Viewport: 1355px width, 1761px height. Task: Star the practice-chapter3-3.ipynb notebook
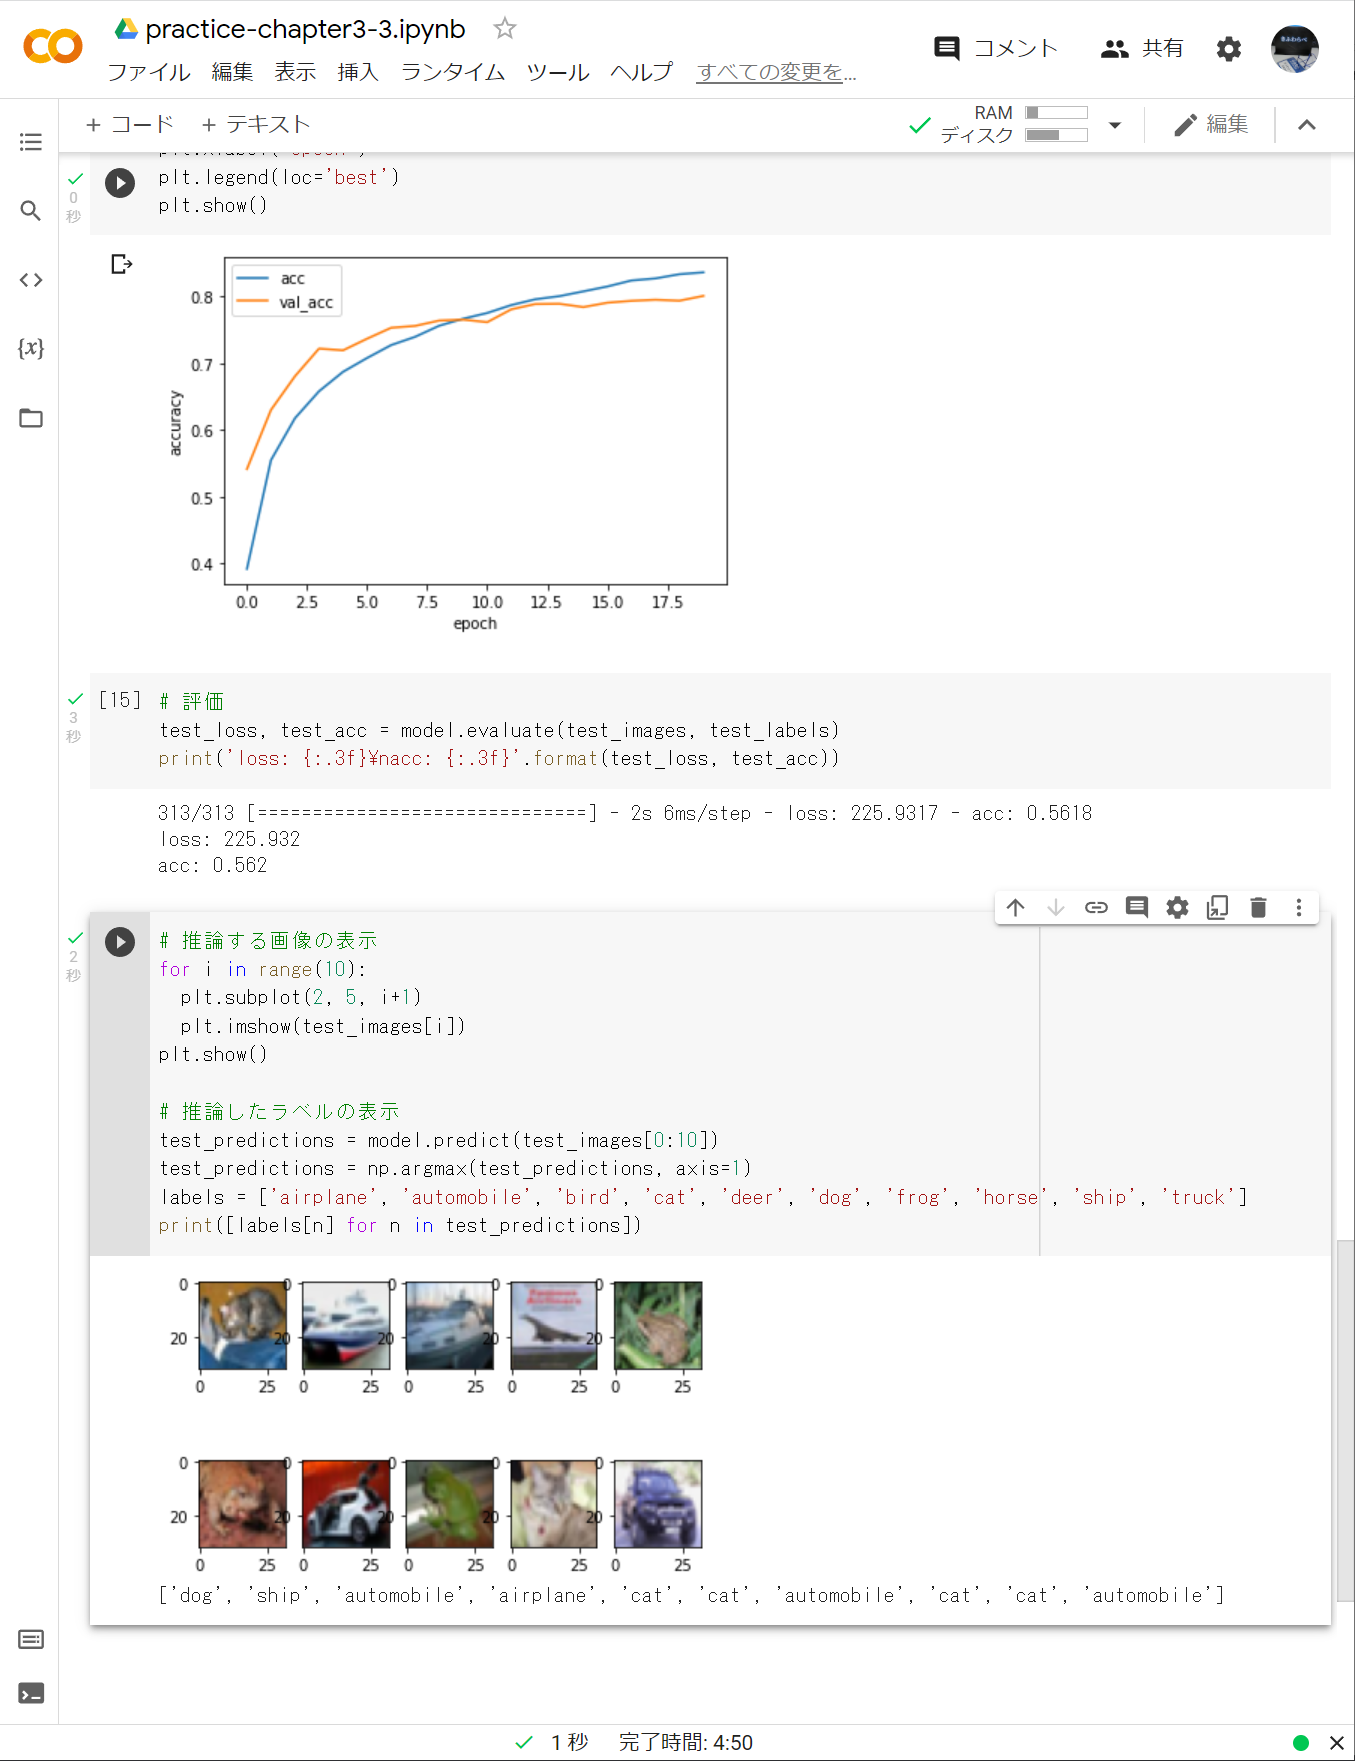(505, 29)
